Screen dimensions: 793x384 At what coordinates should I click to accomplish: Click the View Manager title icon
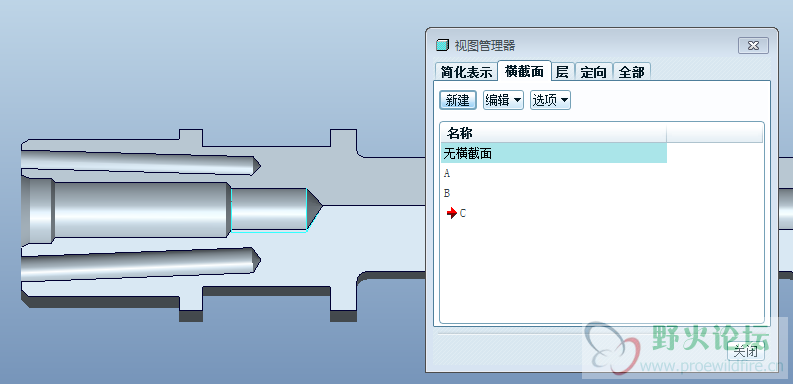click(442, 46)
